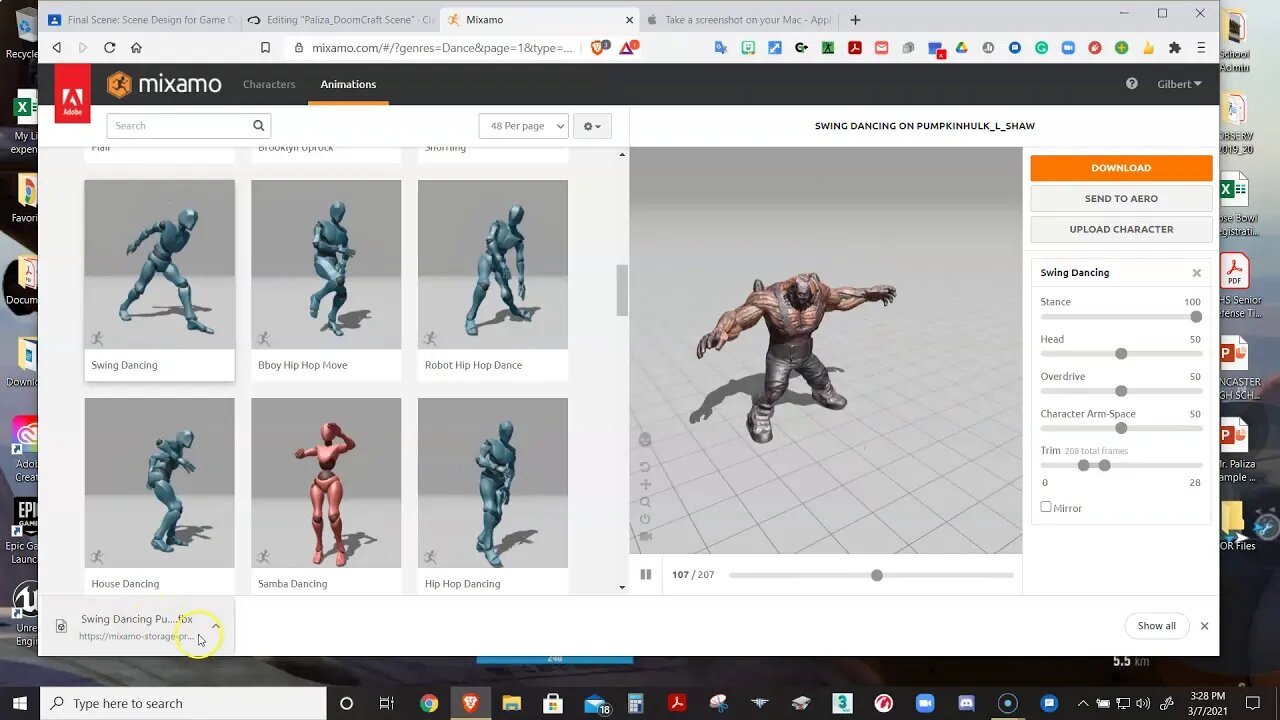Adjust the Stance slider handle
The image size is (1280, 720).
tap(1196, 316)
